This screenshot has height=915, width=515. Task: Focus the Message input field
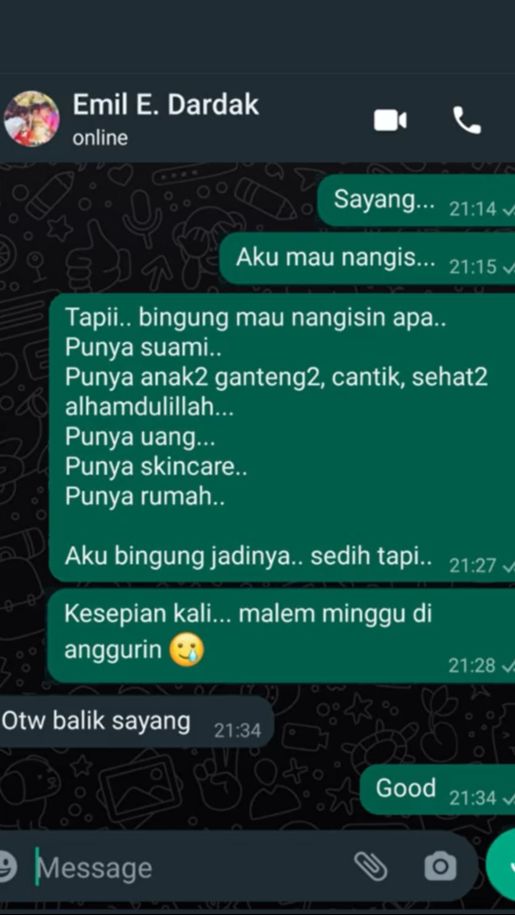click(x=192, y=868)
